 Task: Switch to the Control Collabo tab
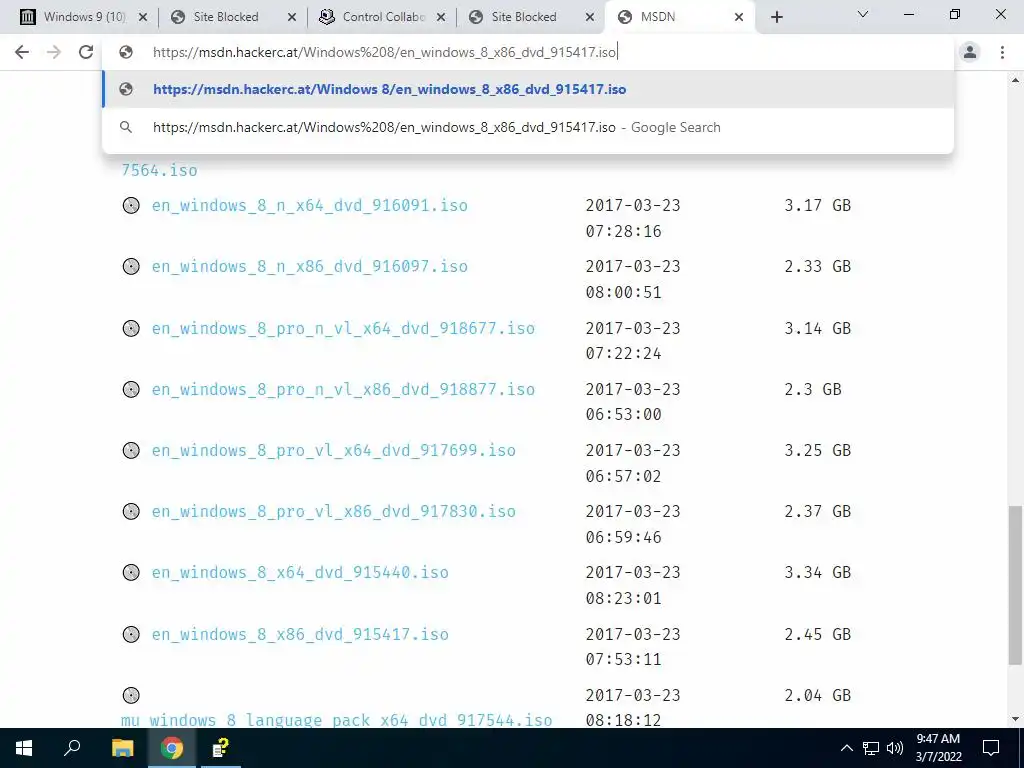pos(382,17)
